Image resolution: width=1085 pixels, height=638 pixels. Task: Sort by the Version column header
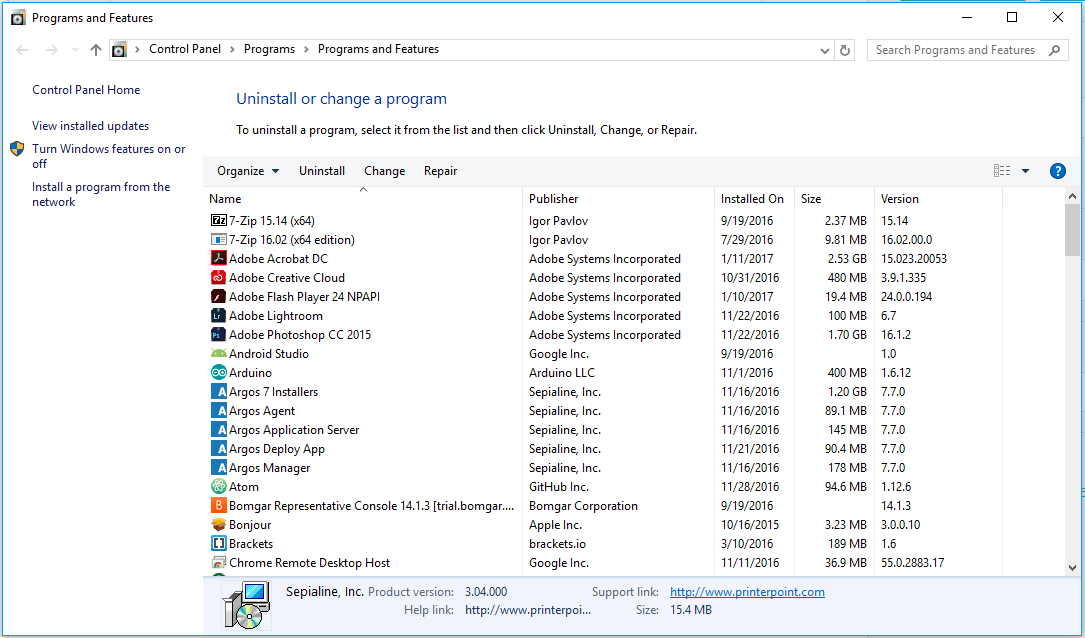[938, 199]
